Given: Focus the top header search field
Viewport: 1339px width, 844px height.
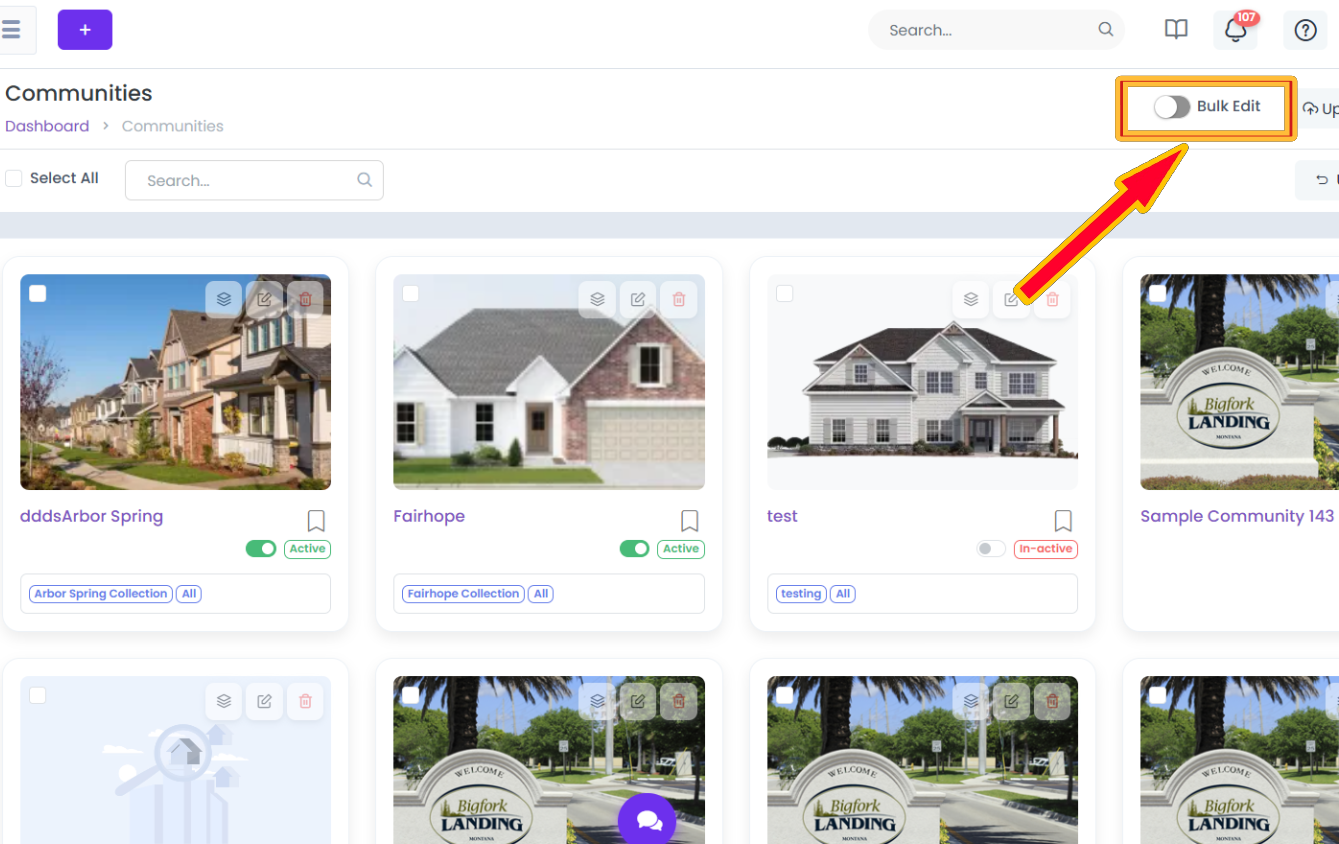Looking at the screenshot, I should (996, 30).
